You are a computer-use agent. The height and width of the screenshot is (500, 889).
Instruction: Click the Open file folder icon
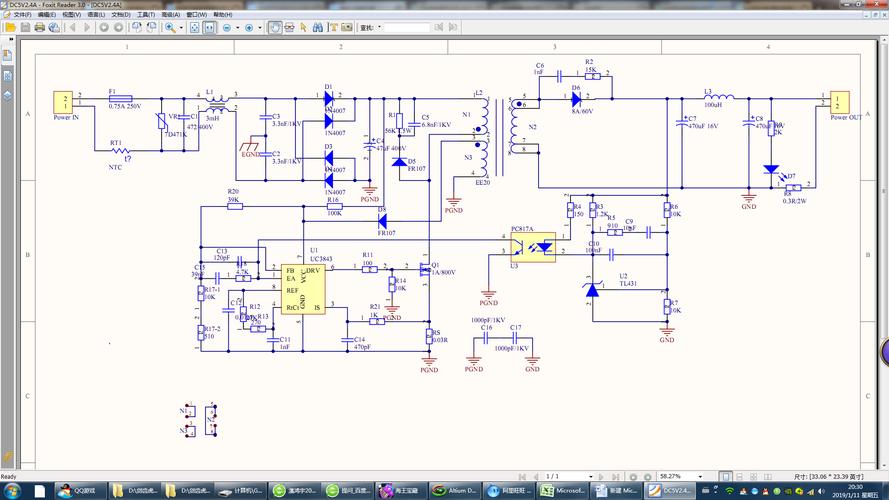pyautogui.click(x=10, y=28)
